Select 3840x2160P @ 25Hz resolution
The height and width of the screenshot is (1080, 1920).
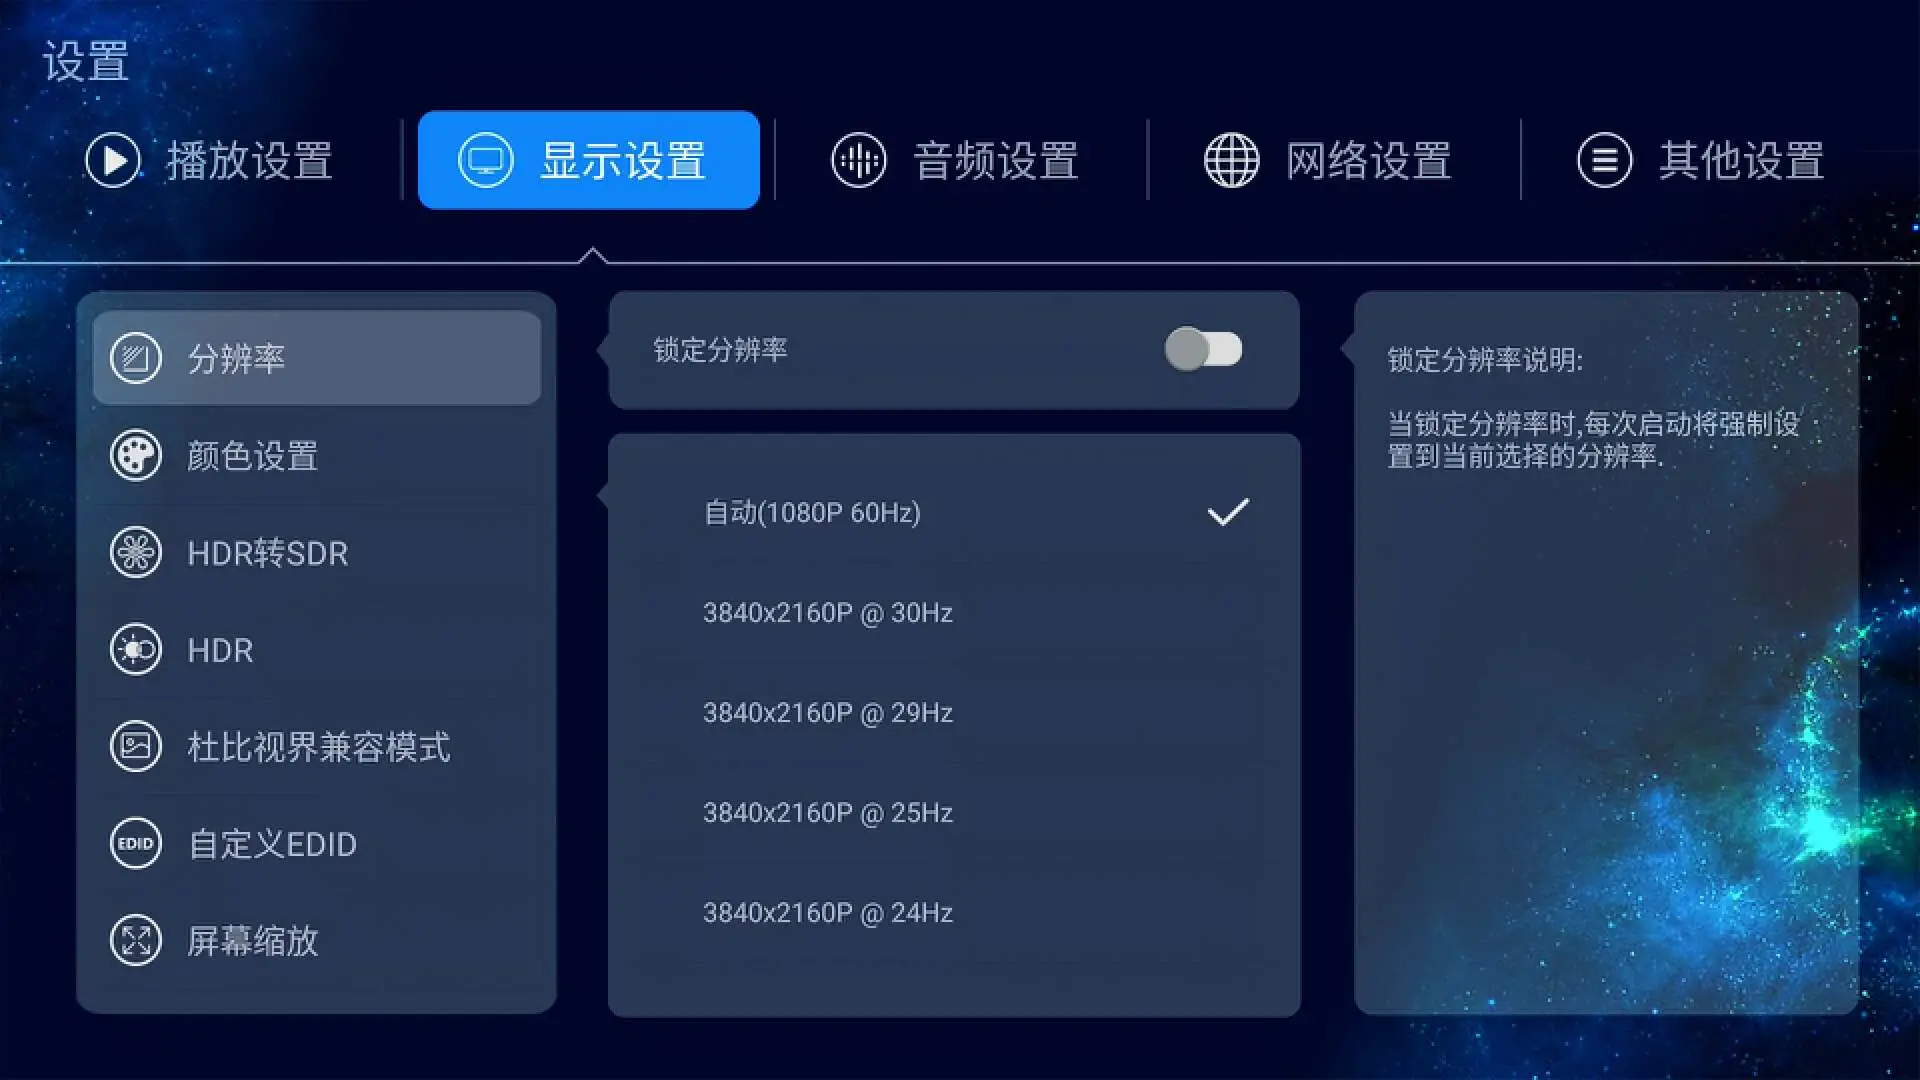tap(827, 812)
